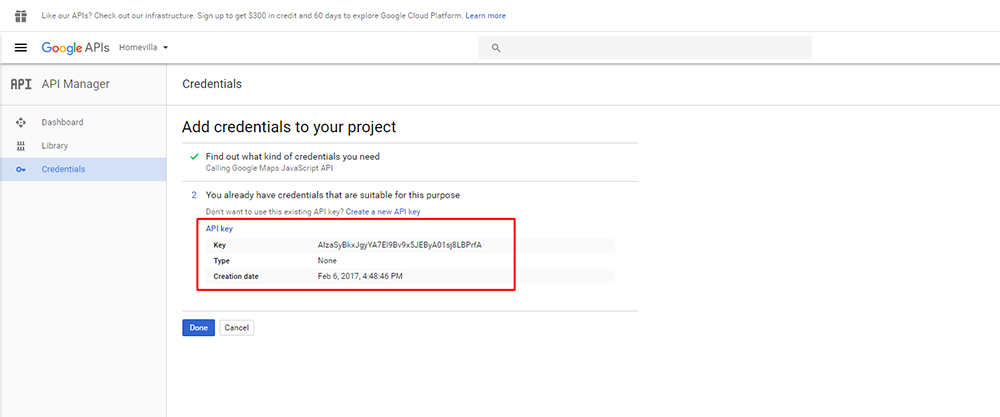Click the blue Done button
1000x417 pixels.
(198, 328)
